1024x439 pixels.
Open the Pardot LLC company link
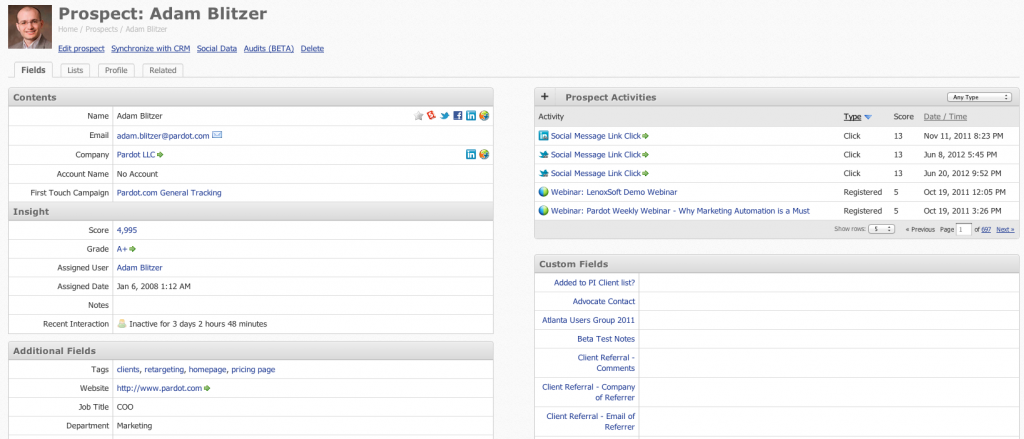point(136,155)
